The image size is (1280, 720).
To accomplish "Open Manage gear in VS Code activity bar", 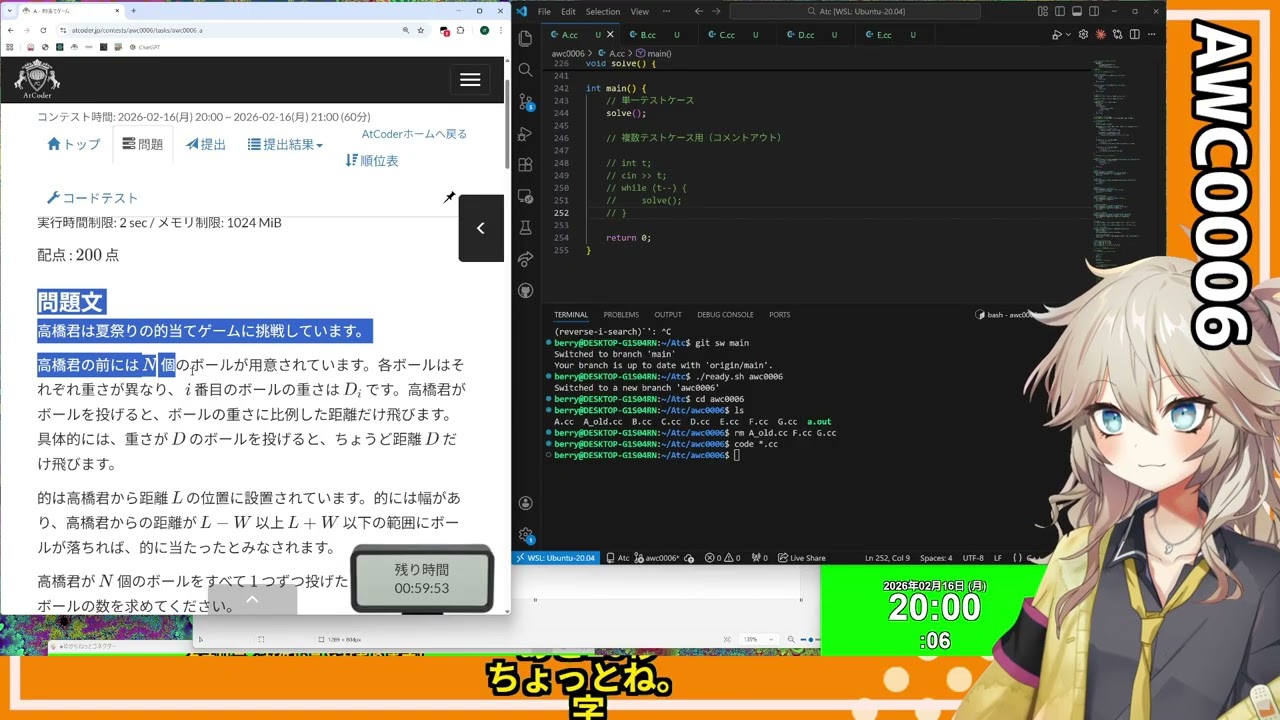I will [526, 535].
